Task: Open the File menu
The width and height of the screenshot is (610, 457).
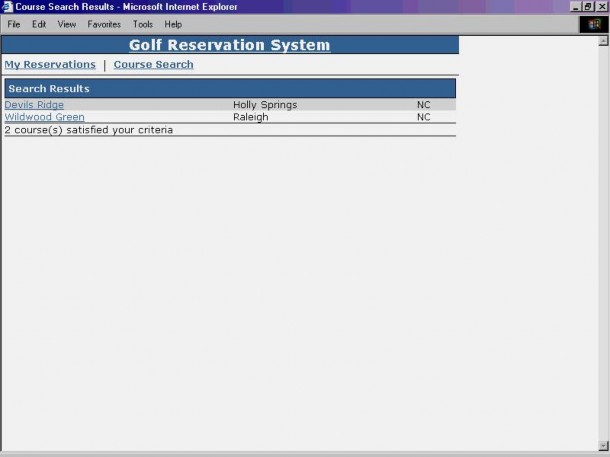Action: (14, 25)
